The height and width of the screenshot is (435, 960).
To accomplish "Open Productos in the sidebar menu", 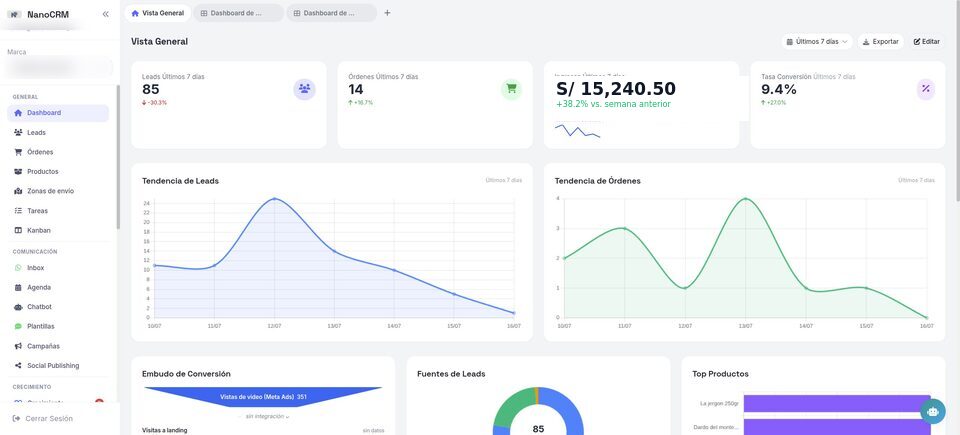I will pyautogui.click(x=58, y=172).
